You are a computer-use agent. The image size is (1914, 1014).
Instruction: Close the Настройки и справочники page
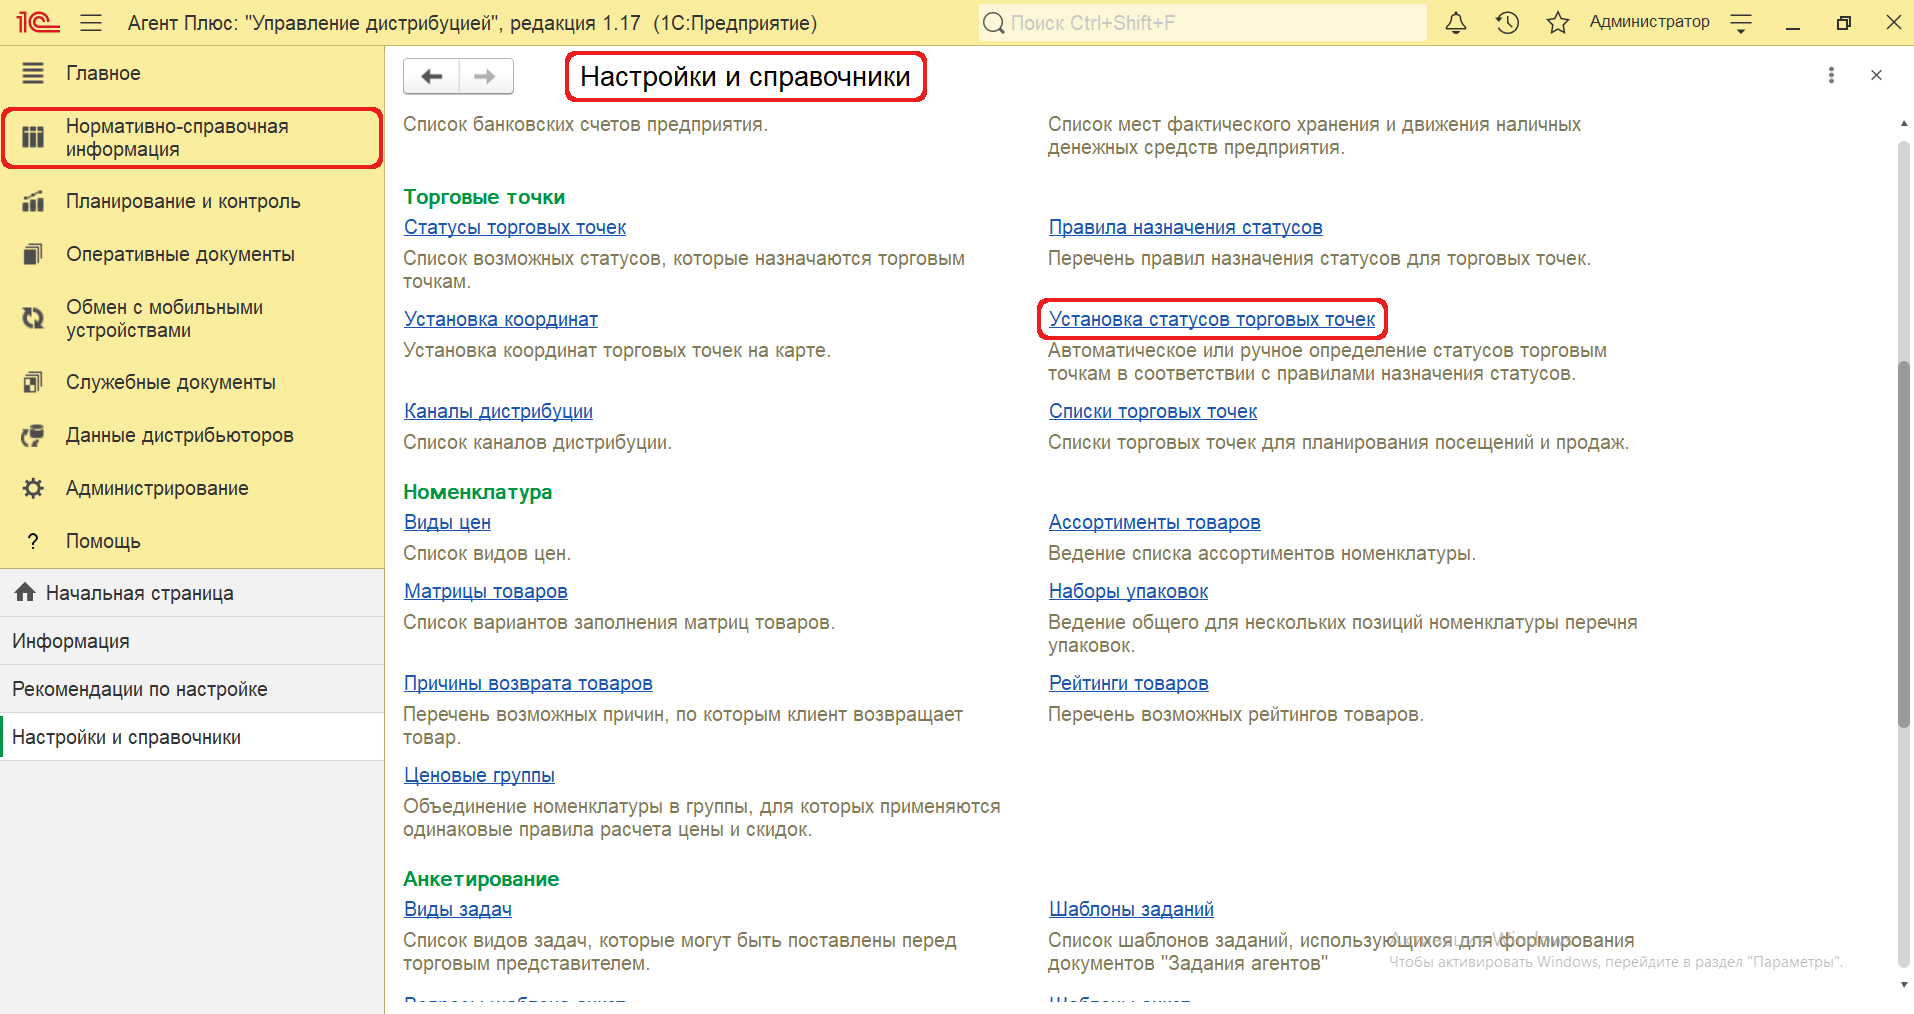point(1876,75)
